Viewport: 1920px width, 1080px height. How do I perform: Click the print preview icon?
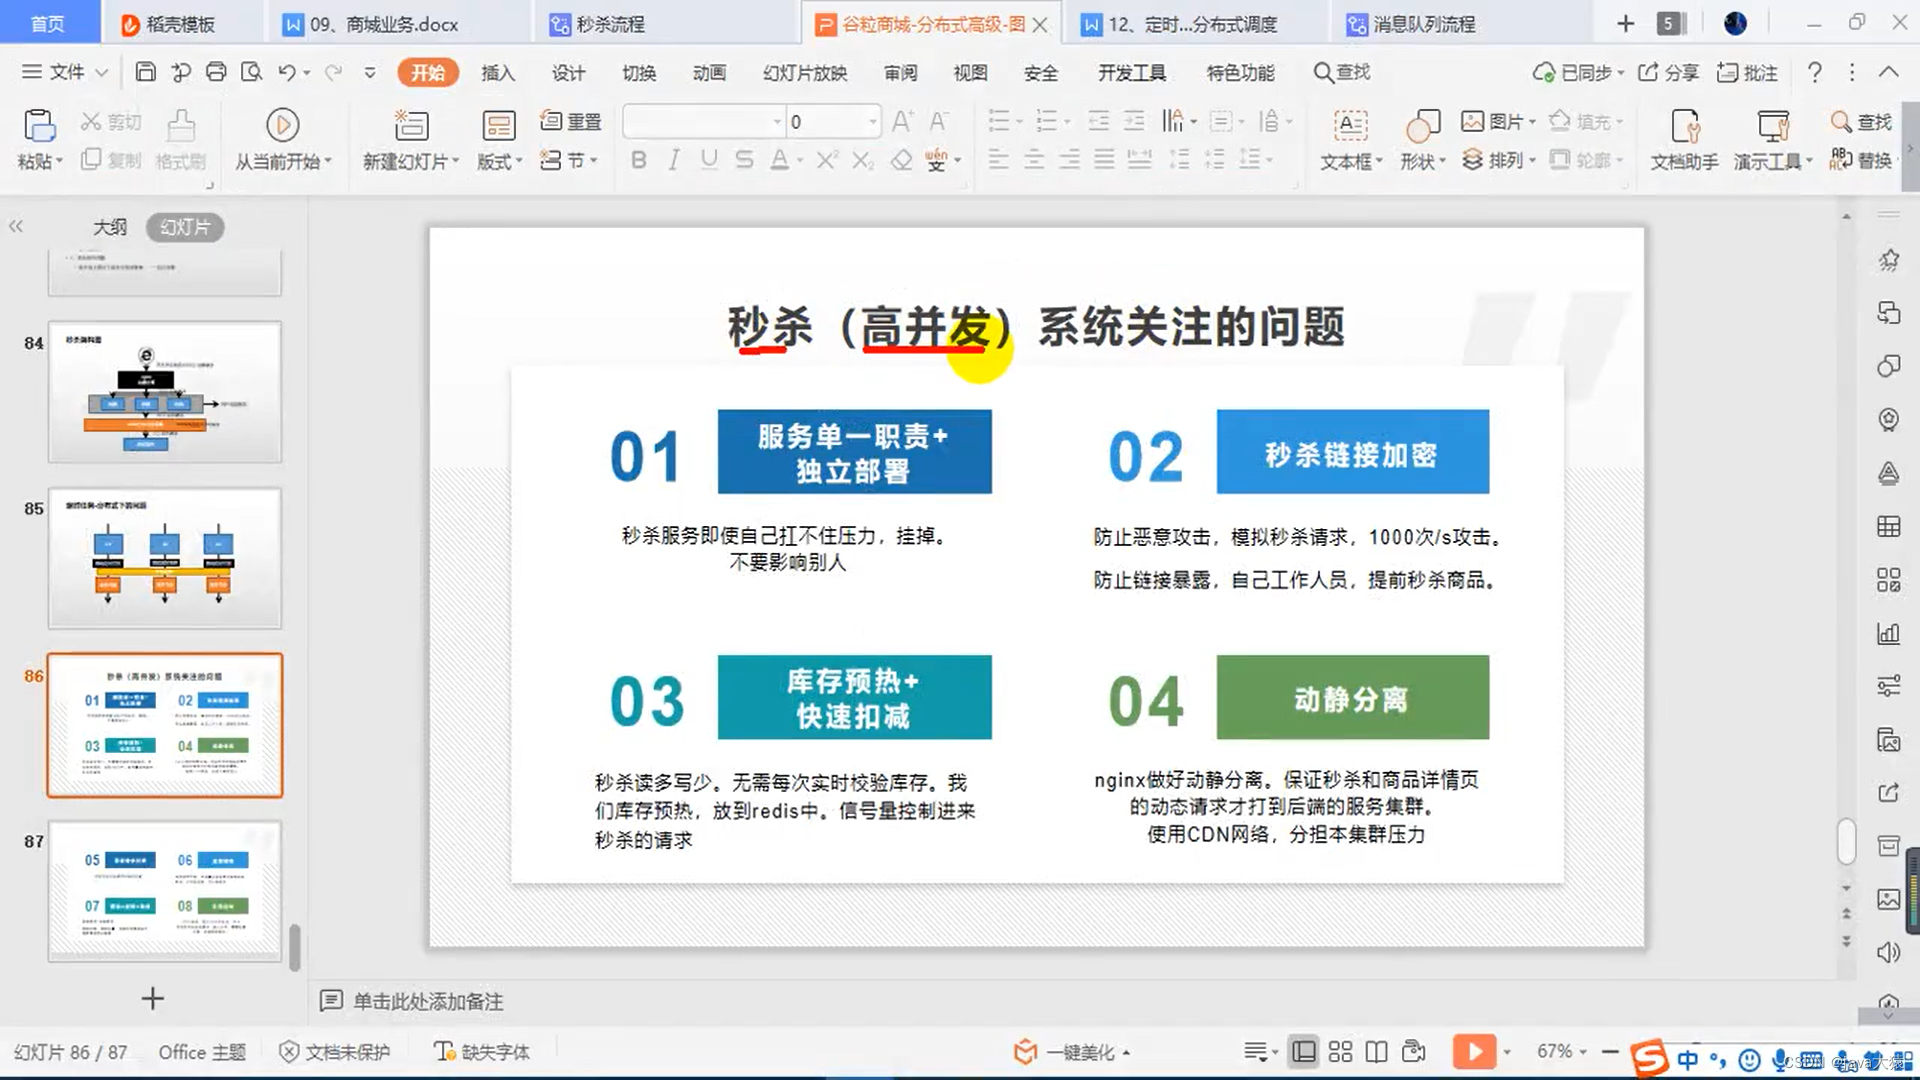pyautogui.click(x=251, y=72)
